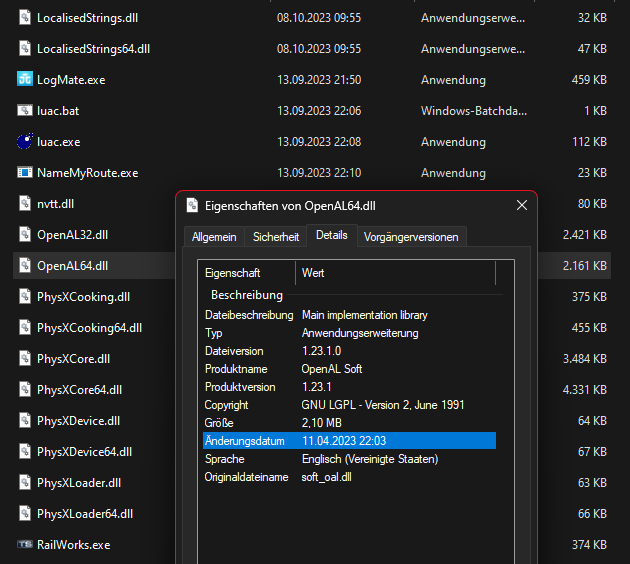Select file name RailWorks.exe
Image resolution: width=630 pixels, height=564 pixels.
pyautogui.click(x=74, y=545)
